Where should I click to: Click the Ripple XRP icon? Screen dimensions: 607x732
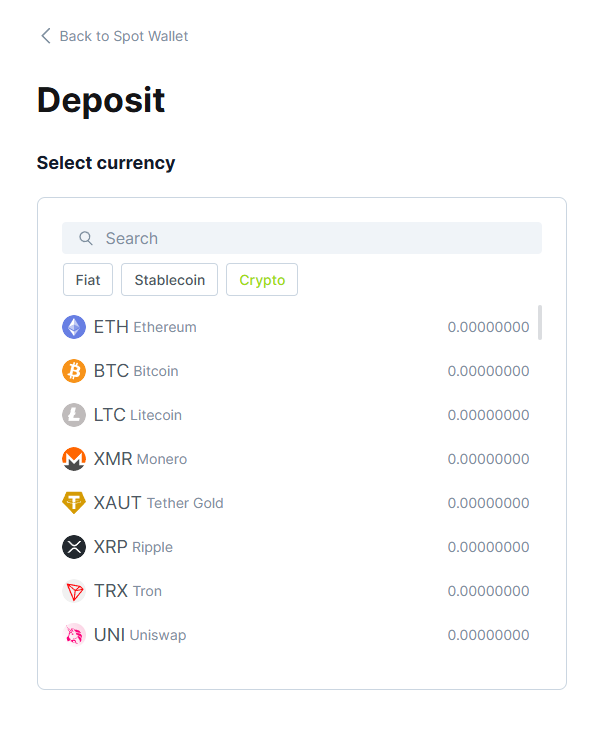(x=74, y=547)
